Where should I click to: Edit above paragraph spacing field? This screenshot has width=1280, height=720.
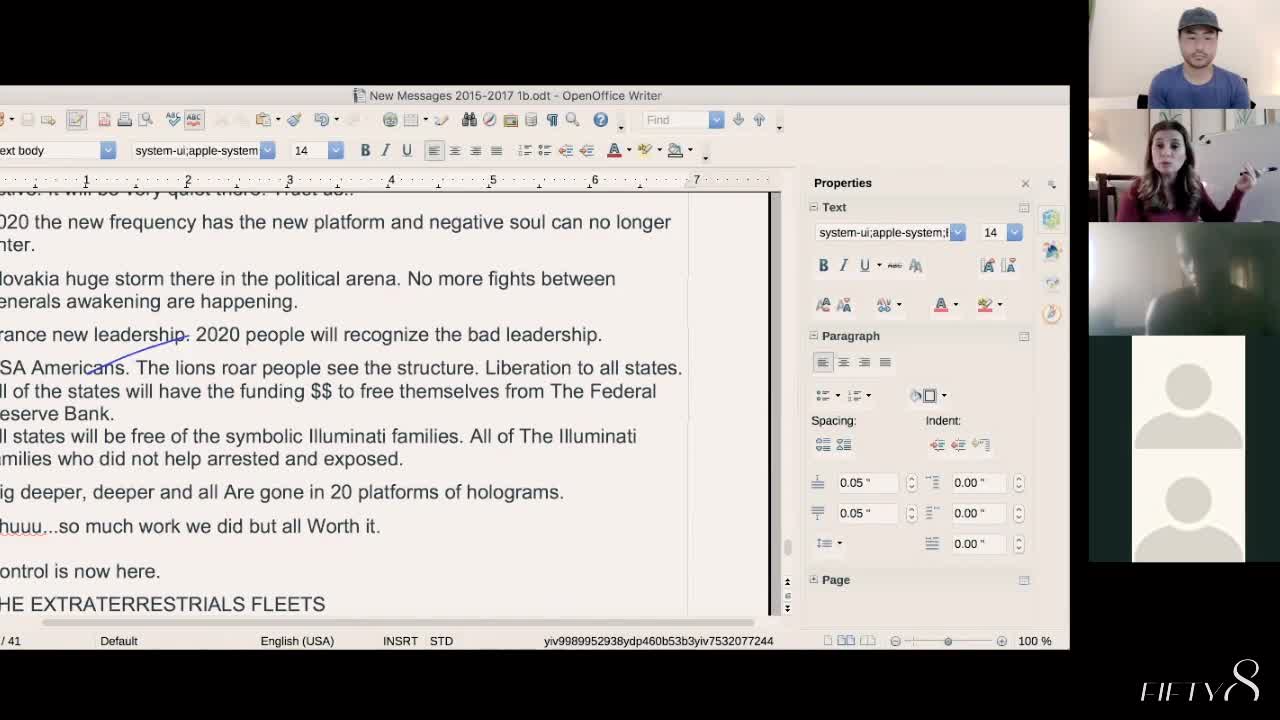[869, 482]
